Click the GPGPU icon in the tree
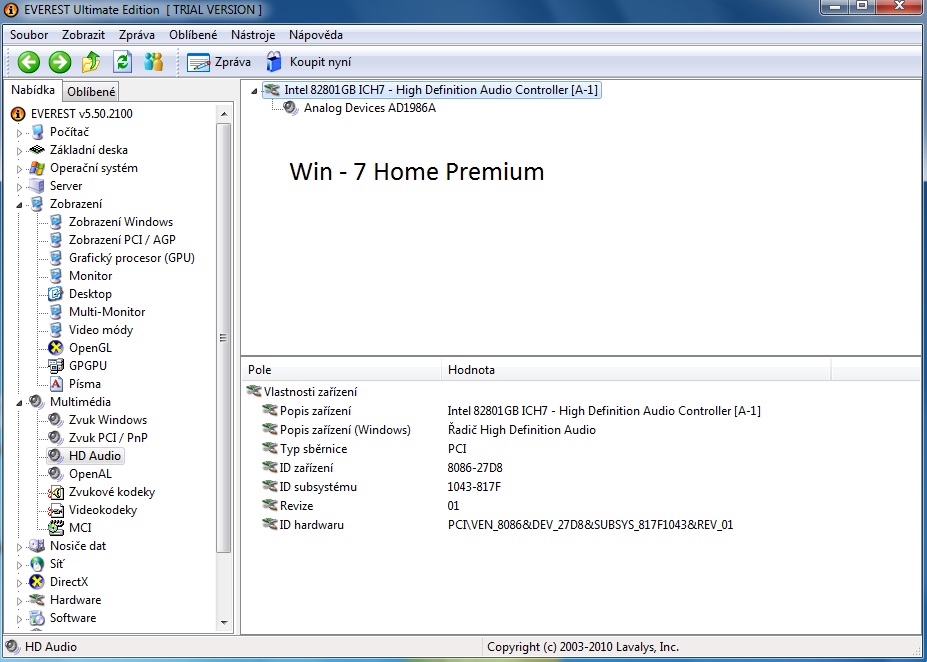The height and width of the screenshot is (662, 927). coord(56,366)
